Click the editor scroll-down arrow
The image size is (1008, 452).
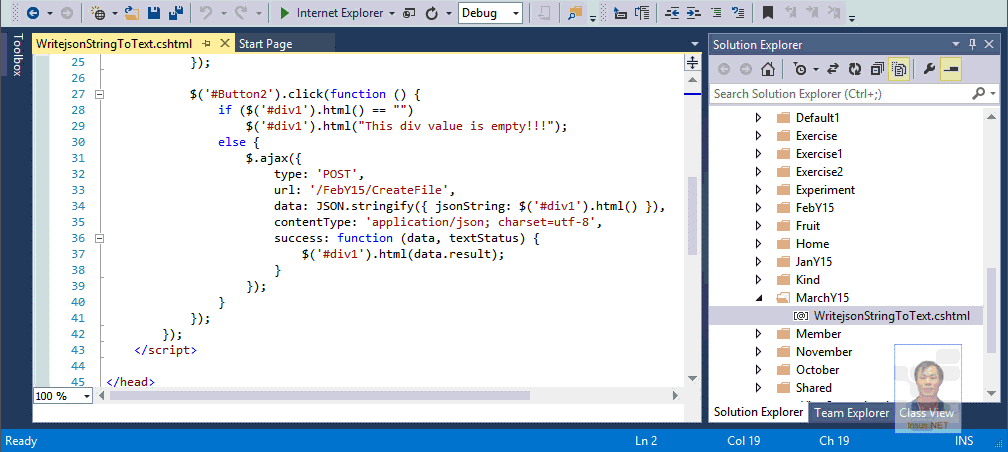692,377
